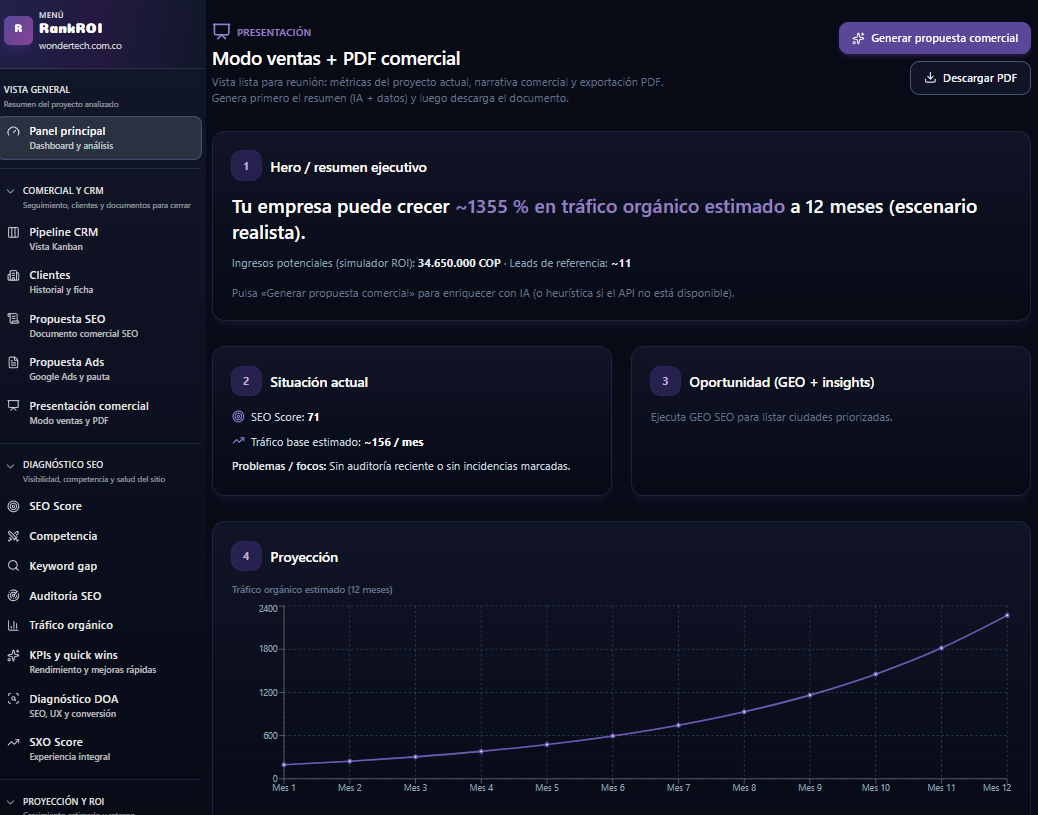The width and height of the screenshot is (1038, 815).
Task: Click the Proyección section heading
Action: tap(304, 557)
